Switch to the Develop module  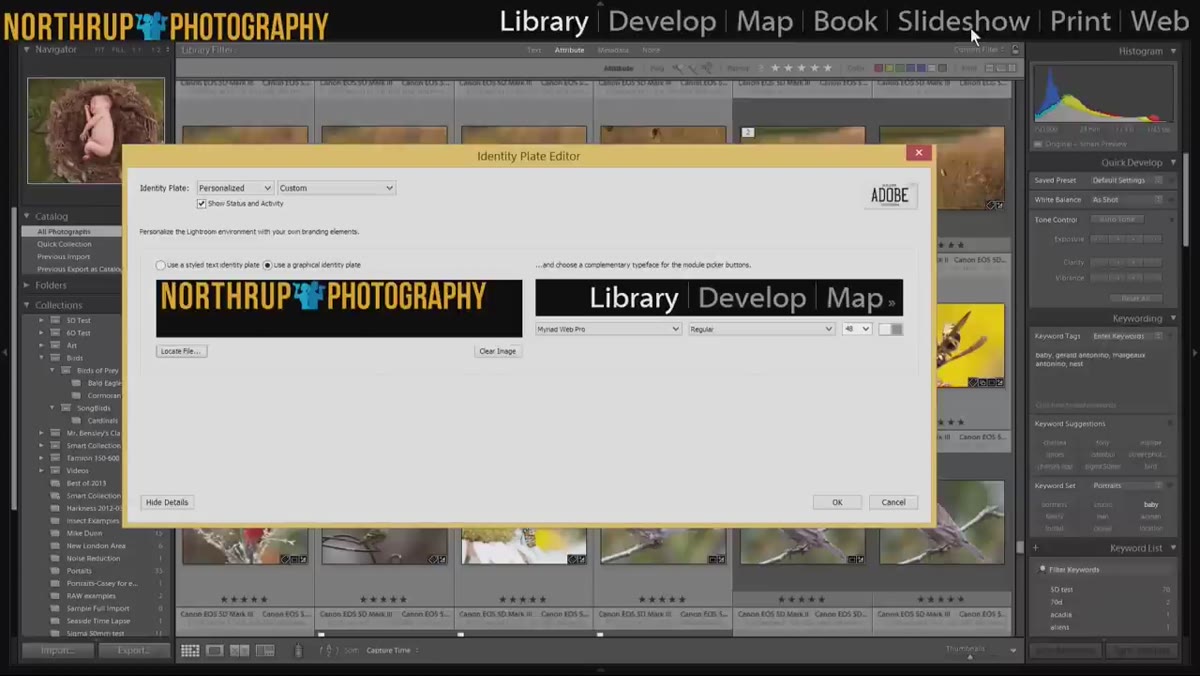662,21
